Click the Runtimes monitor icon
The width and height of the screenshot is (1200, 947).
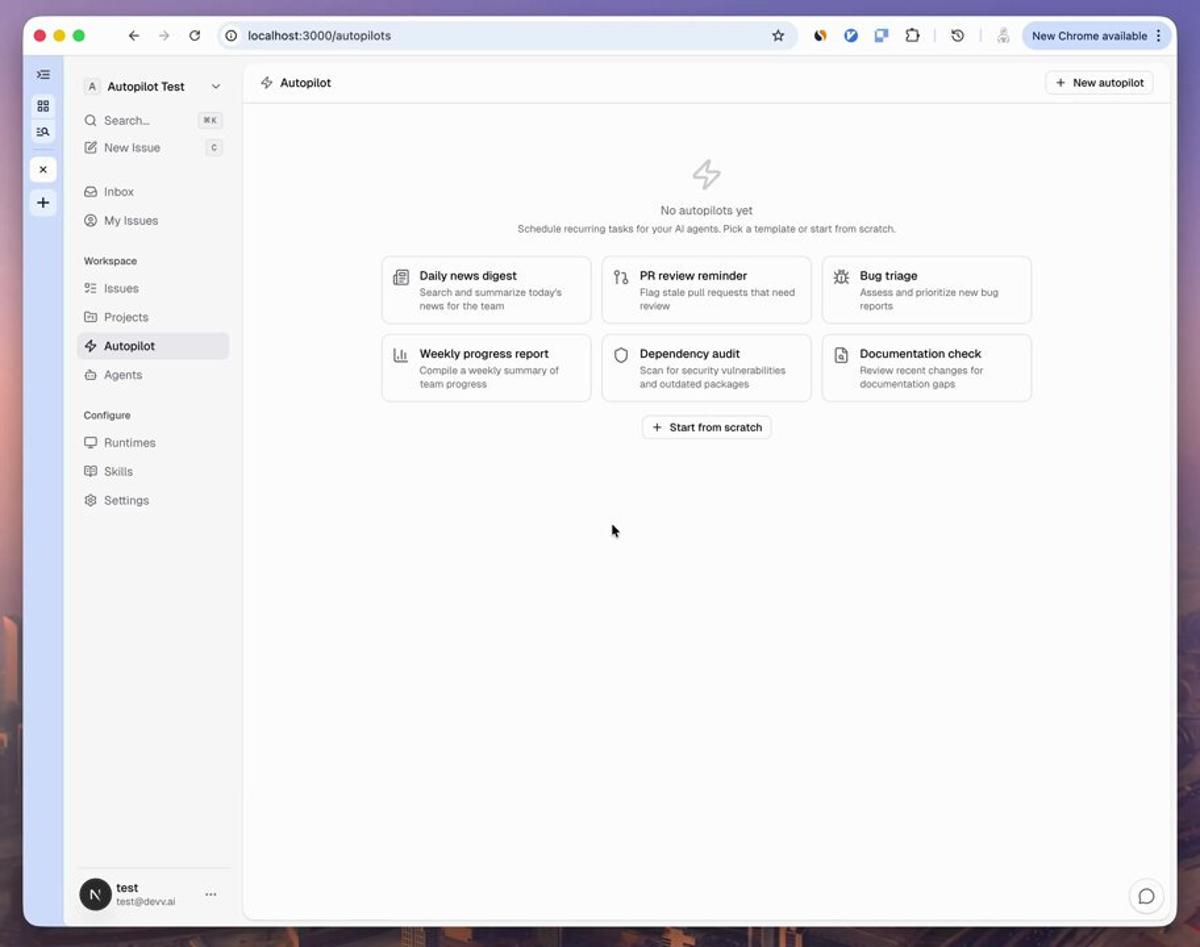91,443
